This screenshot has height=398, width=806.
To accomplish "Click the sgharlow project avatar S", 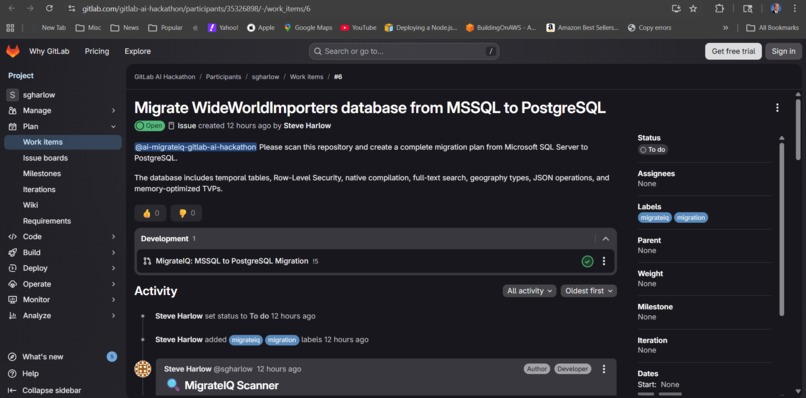I will pos(13,95).
